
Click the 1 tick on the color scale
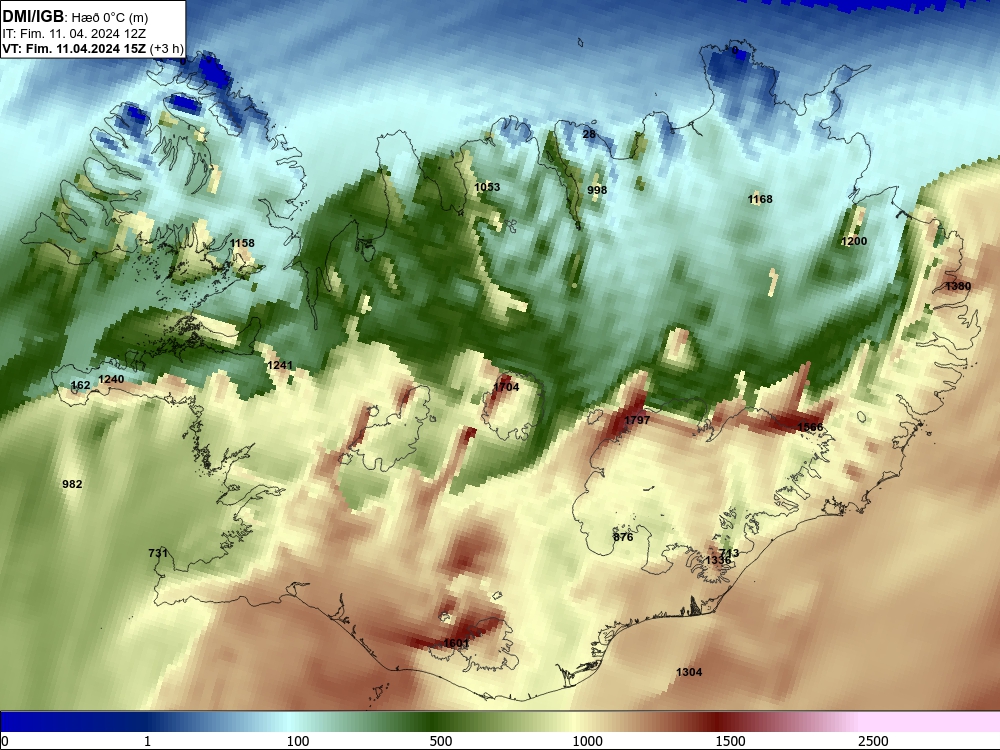click(x=147, y=741)
